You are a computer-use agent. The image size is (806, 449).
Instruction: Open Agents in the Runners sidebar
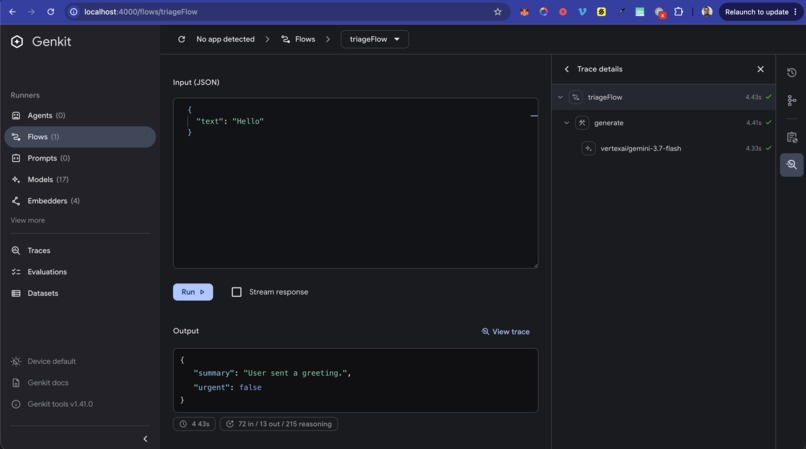click(x=80, y=116)
